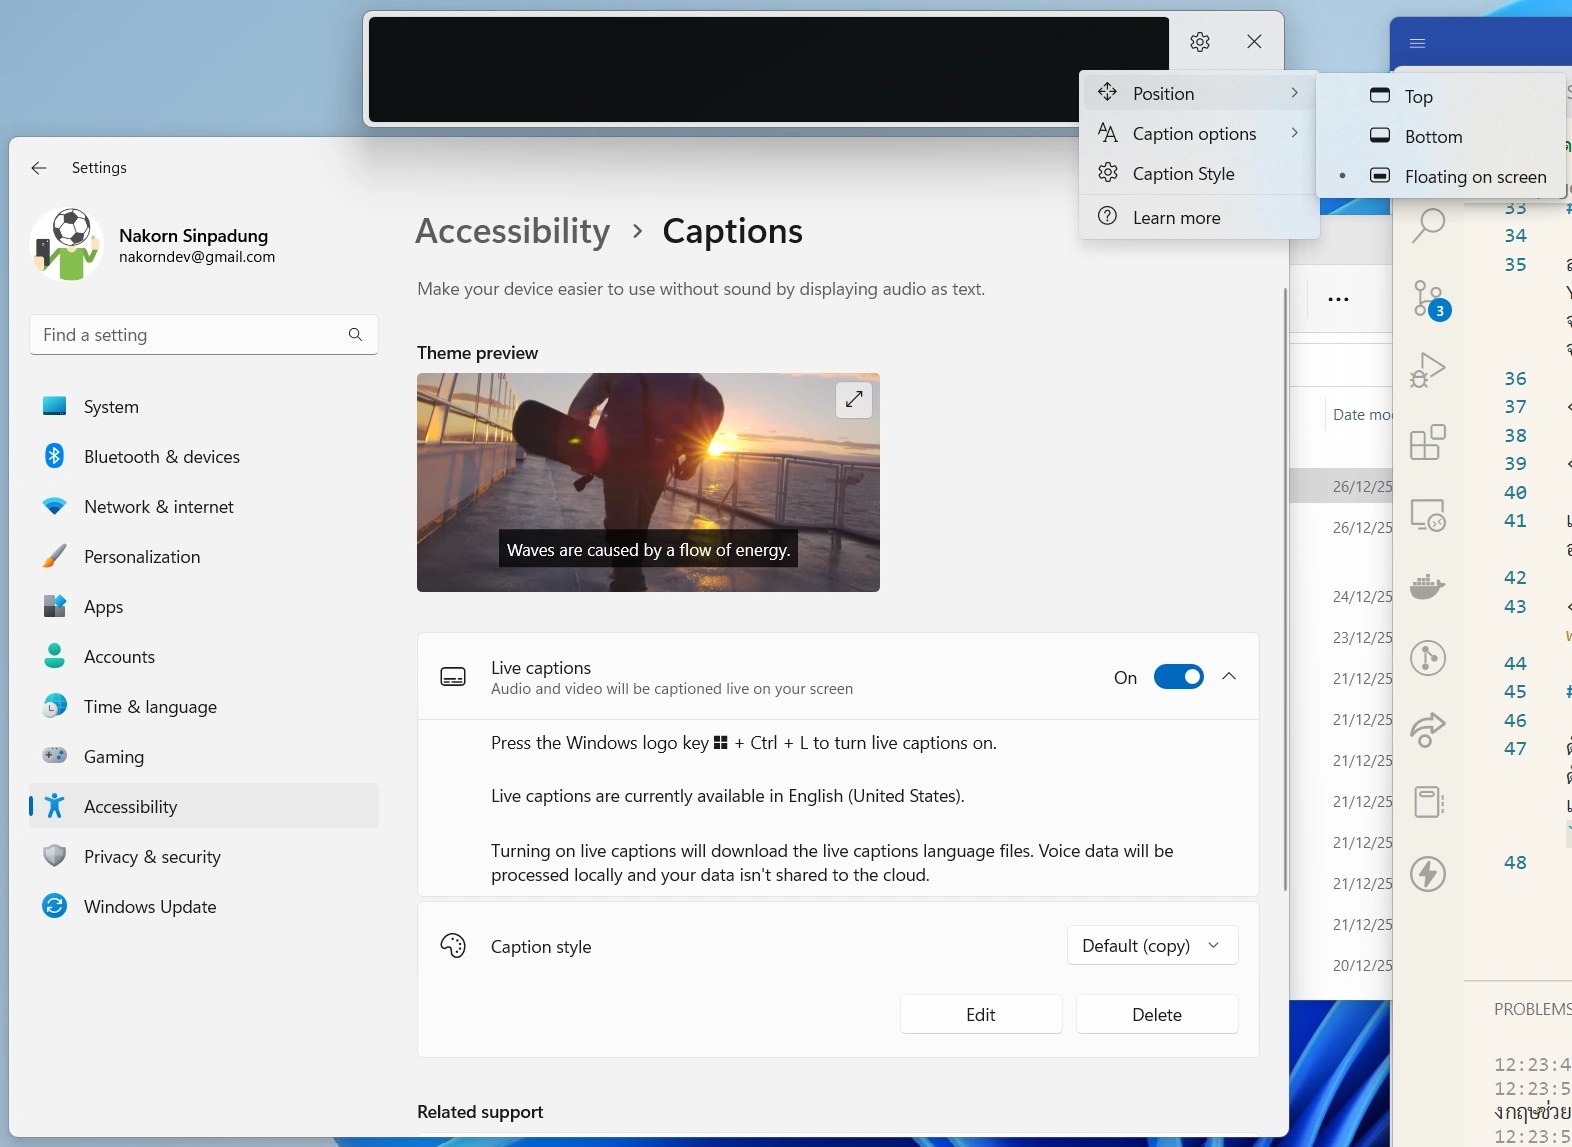The height and width of the screenshot is (1147, 1572).
Task: Open live captions settings gear
Action: pos(1200,42)
